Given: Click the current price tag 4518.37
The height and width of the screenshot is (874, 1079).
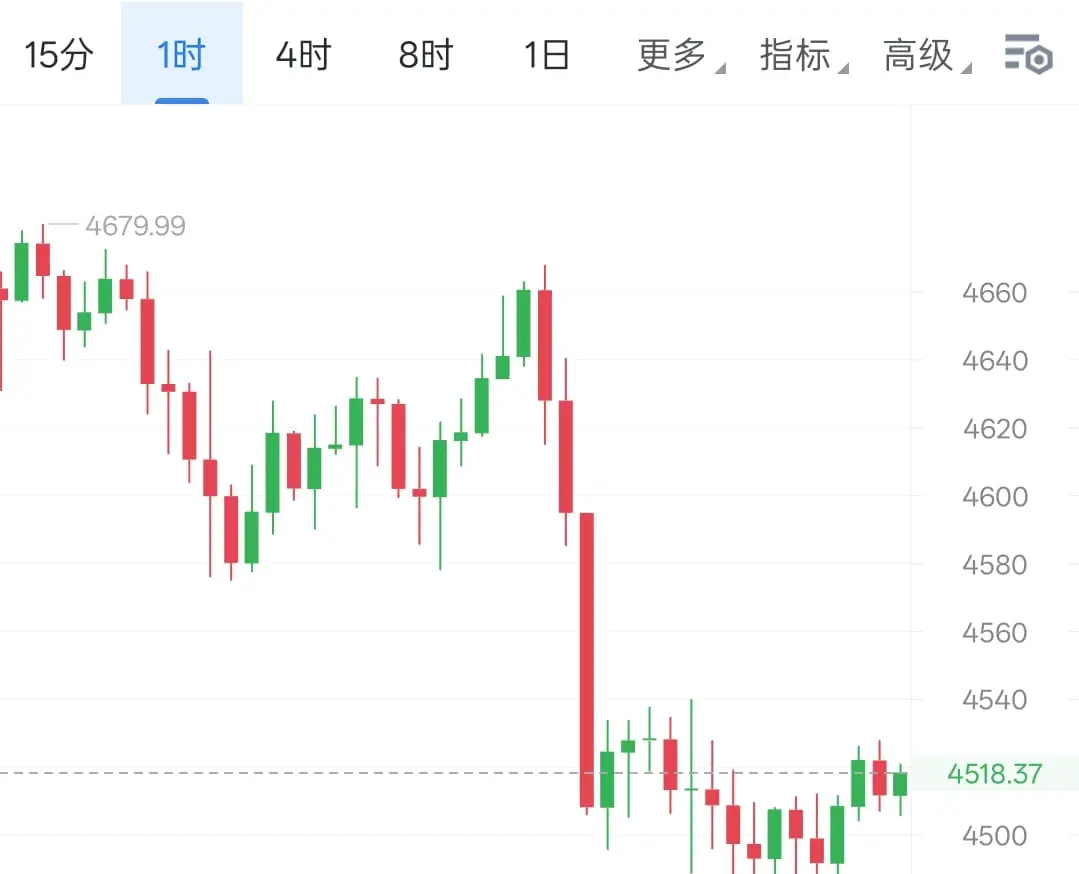Looking at the screenshot, I should coord(995,774).
